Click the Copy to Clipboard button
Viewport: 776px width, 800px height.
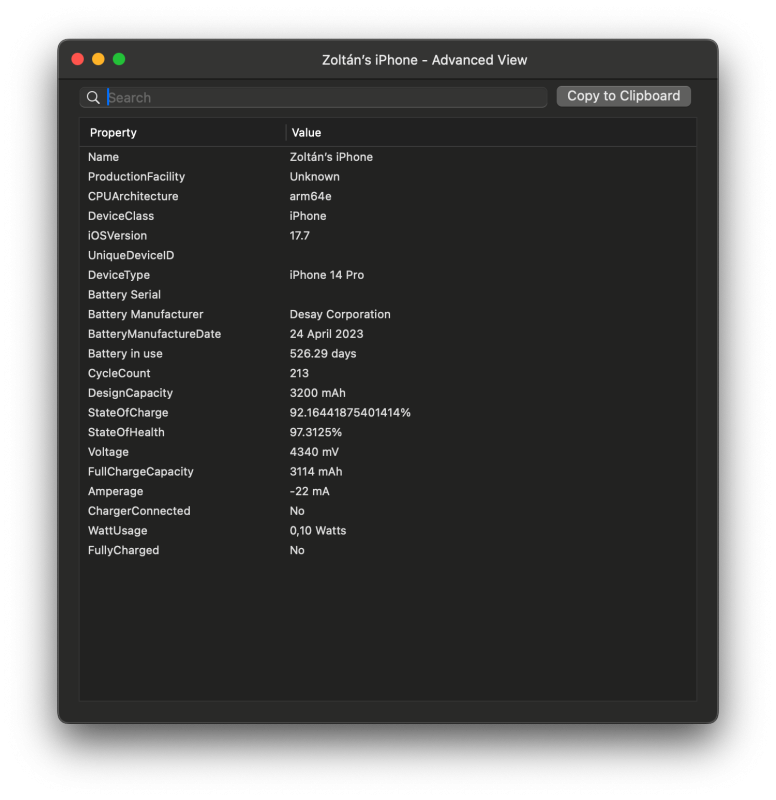coord(623,96)
